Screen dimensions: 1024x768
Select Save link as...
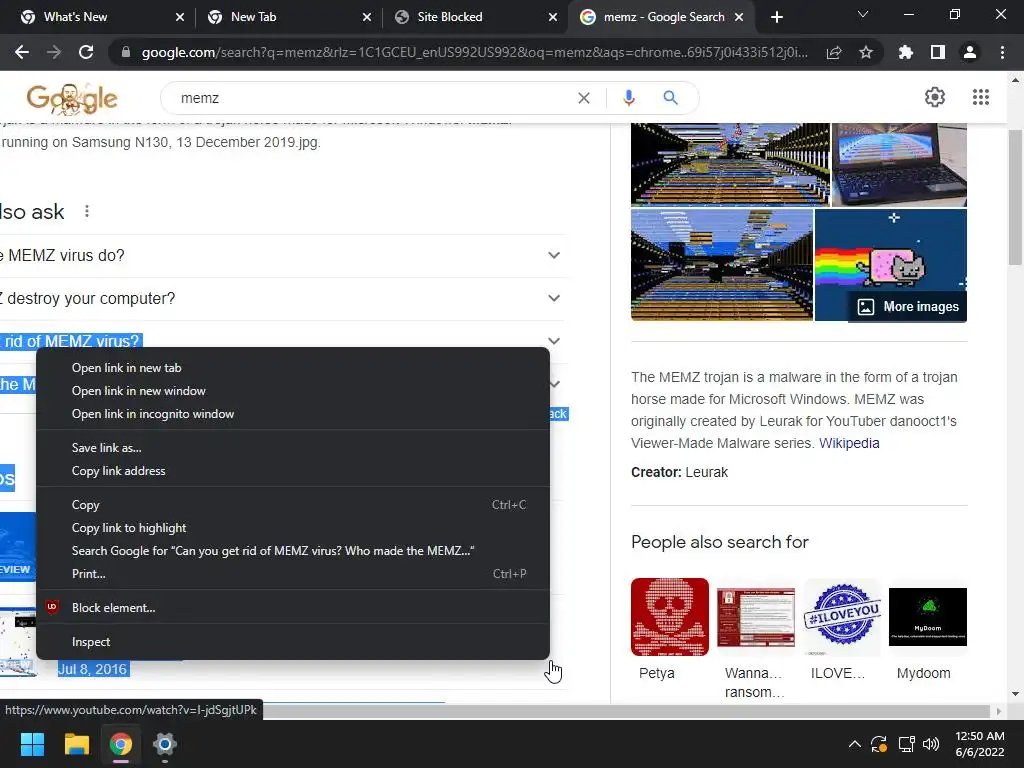293,447
